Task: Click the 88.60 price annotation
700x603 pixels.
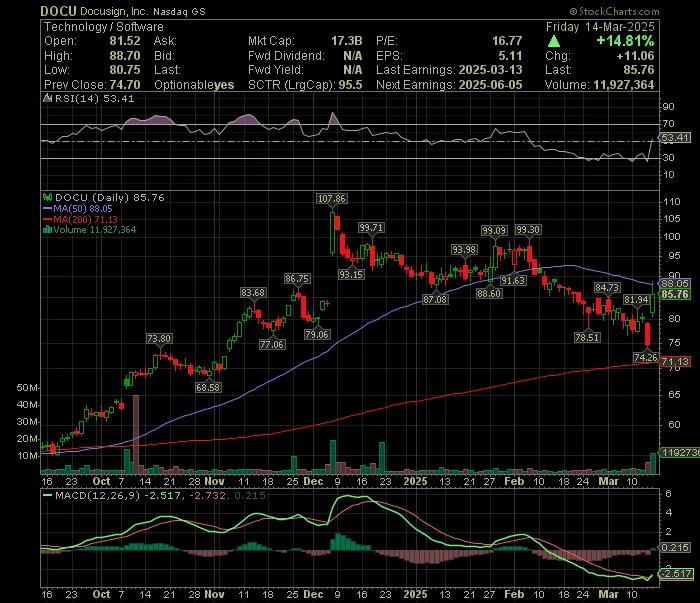Action: [489, 294]
